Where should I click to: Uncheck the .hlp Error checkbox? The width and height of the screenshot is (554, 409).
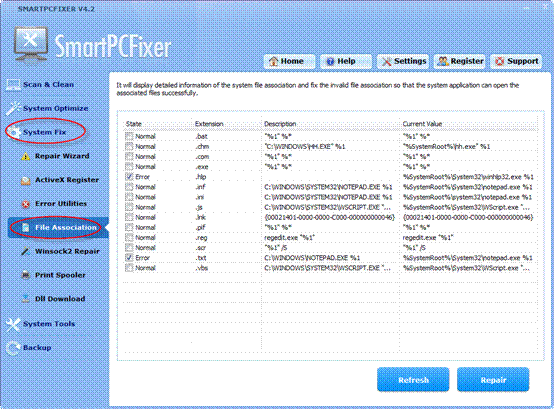pos(129,177)
